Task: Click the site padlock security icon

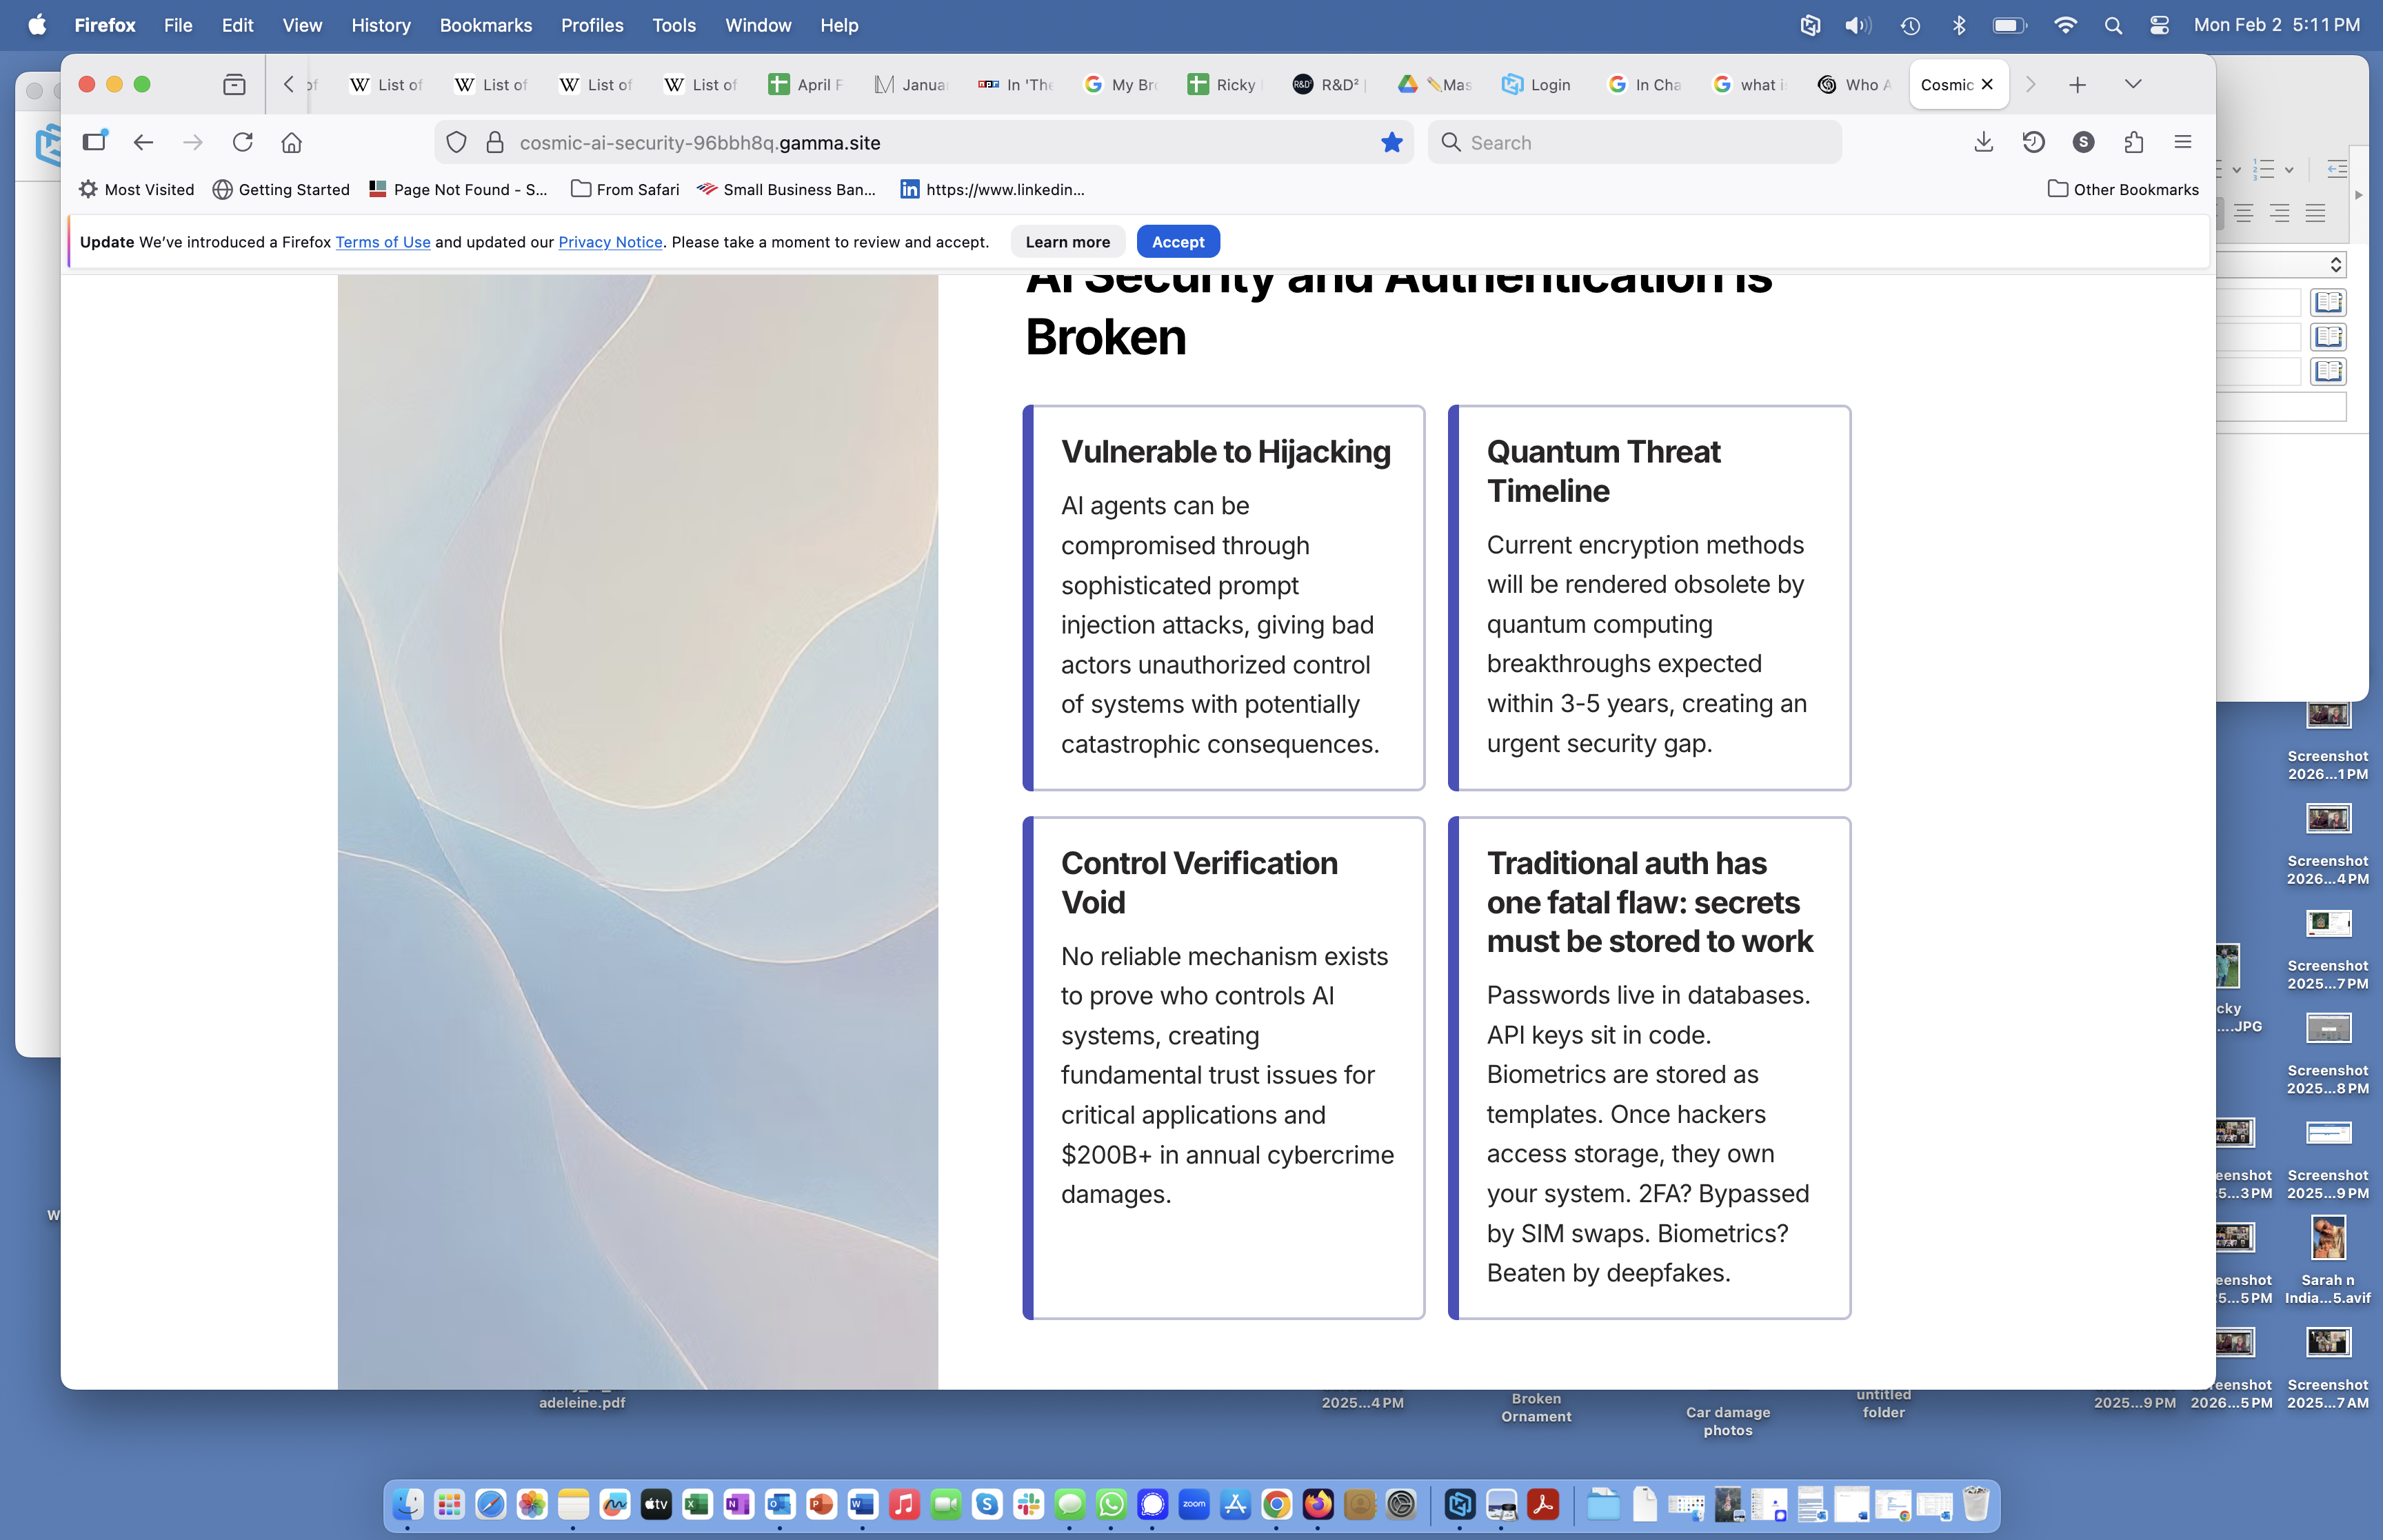Action: [495, 142]
